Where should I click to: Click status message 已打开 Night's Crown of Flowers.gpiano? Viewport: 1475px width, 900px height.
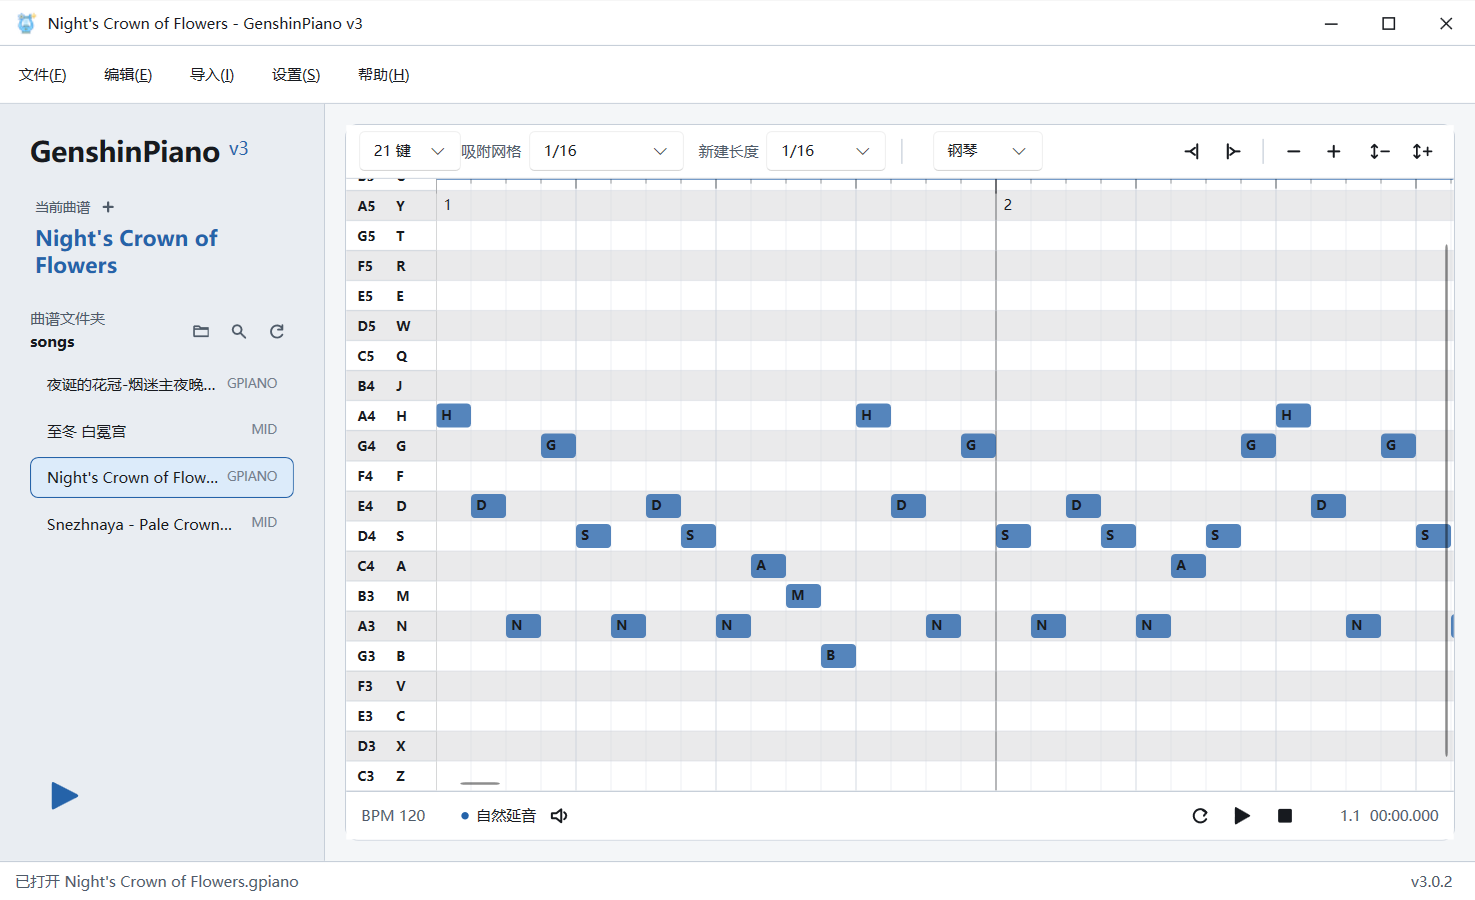coord(157,882)
